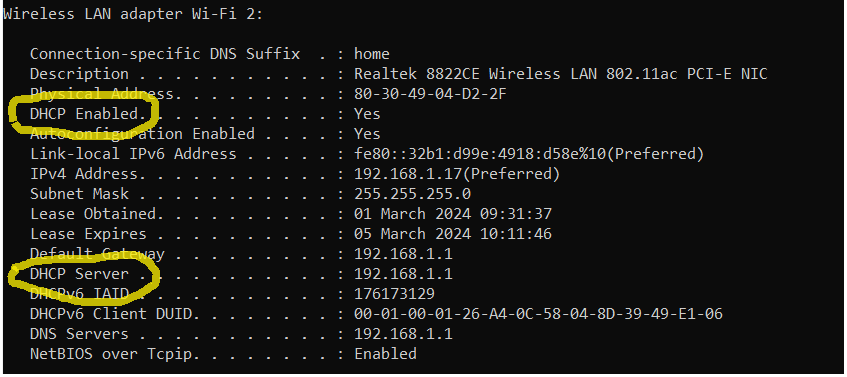Click the Default Gateway value 192.168.1.1
This screenshot has height=377, width=847.
click(x=403, y=254)
